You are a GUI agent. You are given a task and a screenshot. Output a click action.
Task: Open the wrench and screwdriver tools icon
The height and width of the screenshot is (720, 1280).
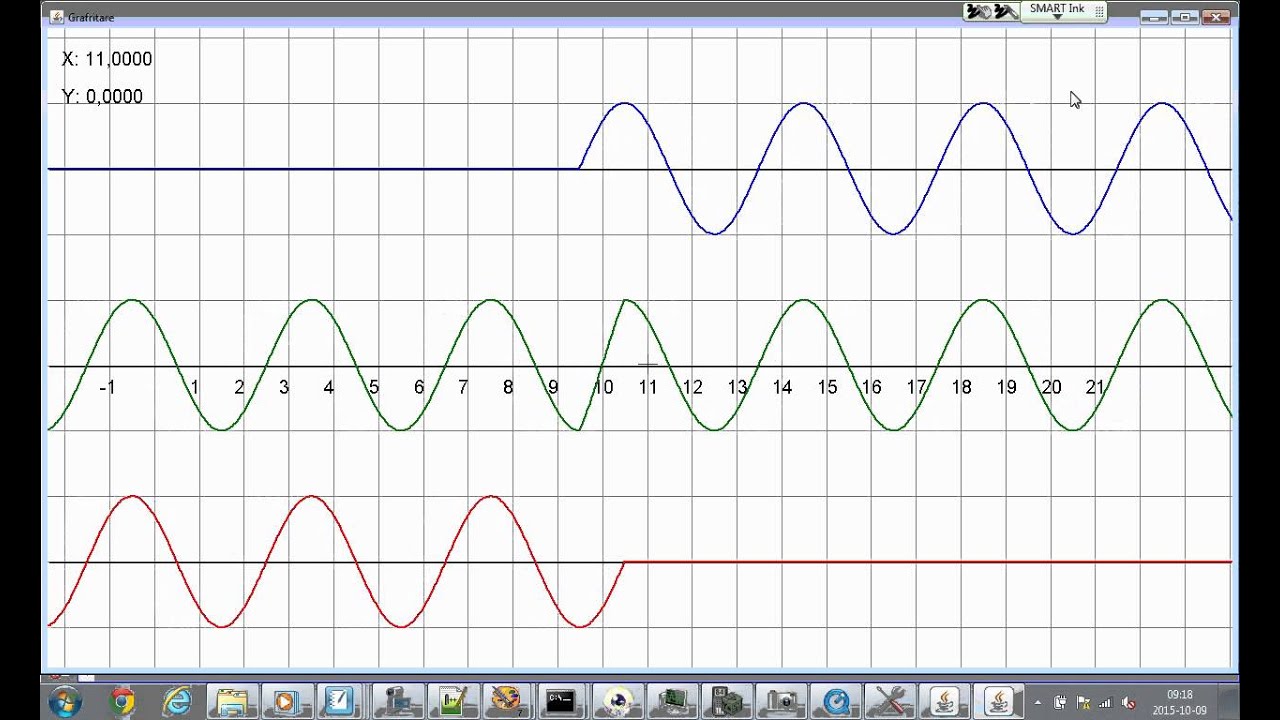(x=889, y=702)
